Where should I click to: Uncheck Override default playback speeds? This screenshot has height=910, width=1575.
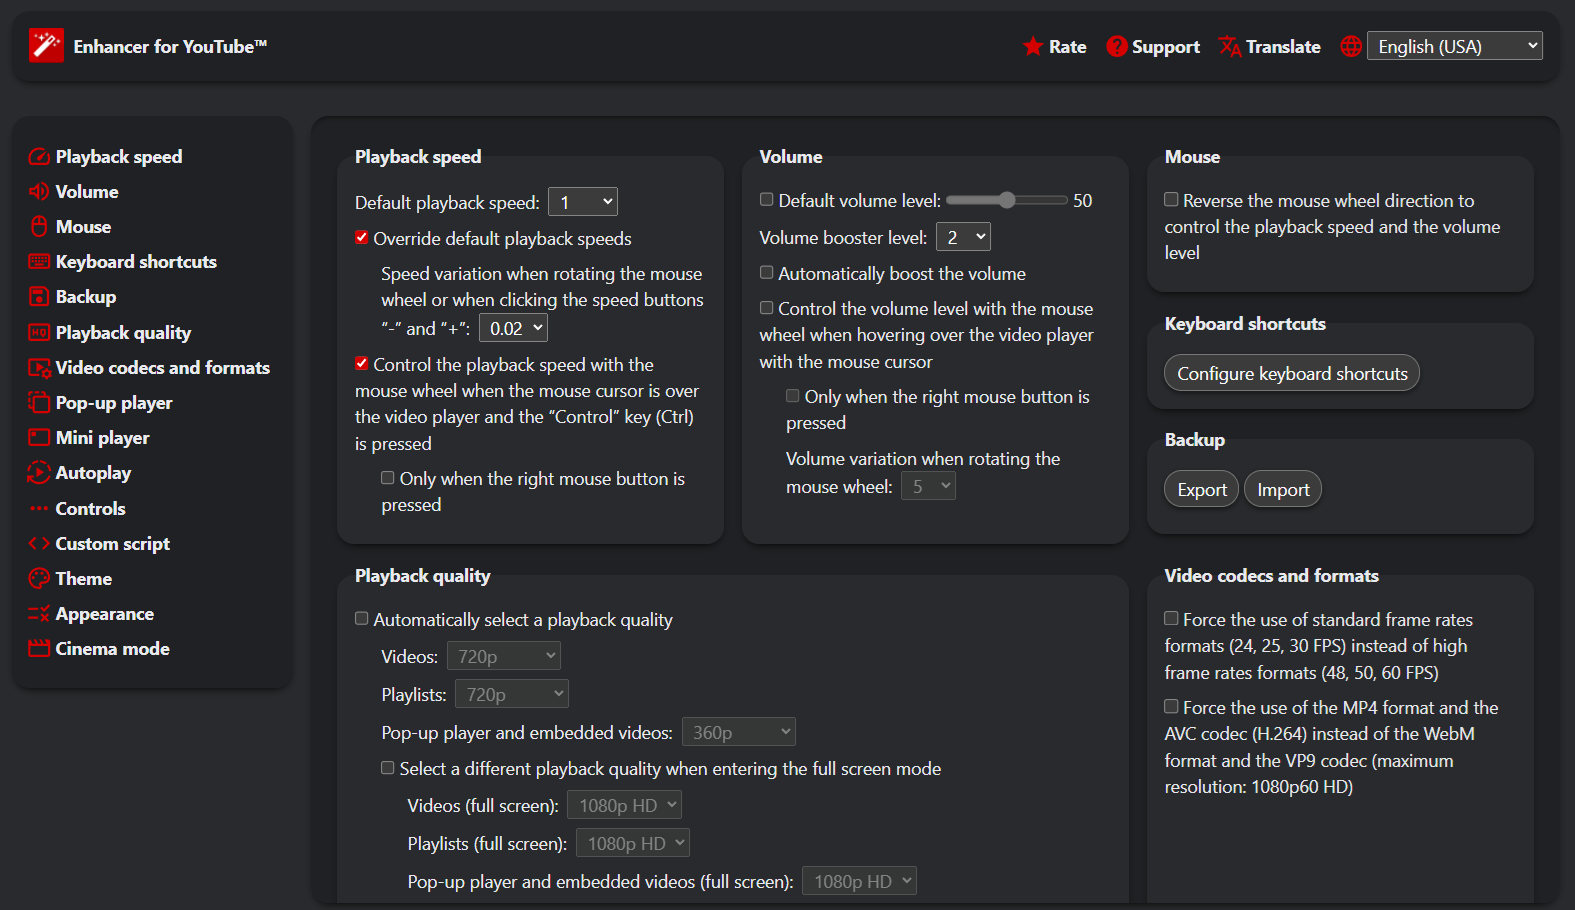[x=362, y=238]
